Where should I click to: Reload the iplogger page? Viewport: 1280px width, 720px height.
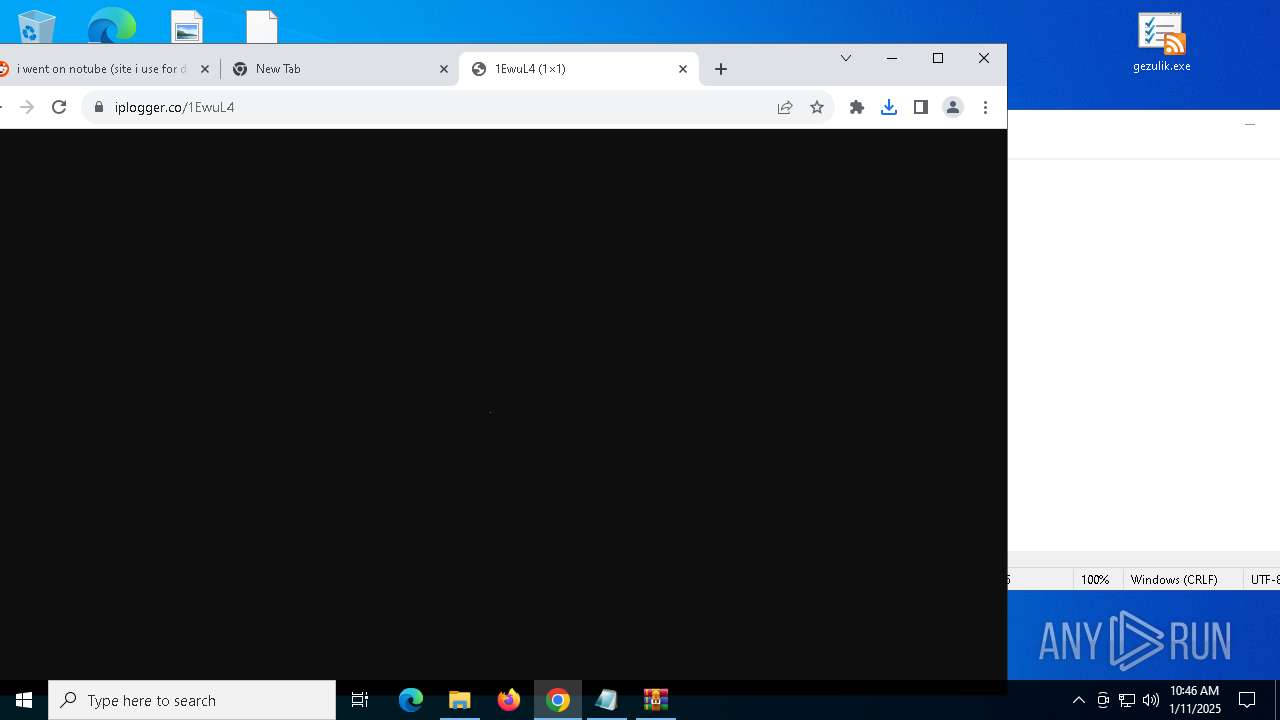59,107
